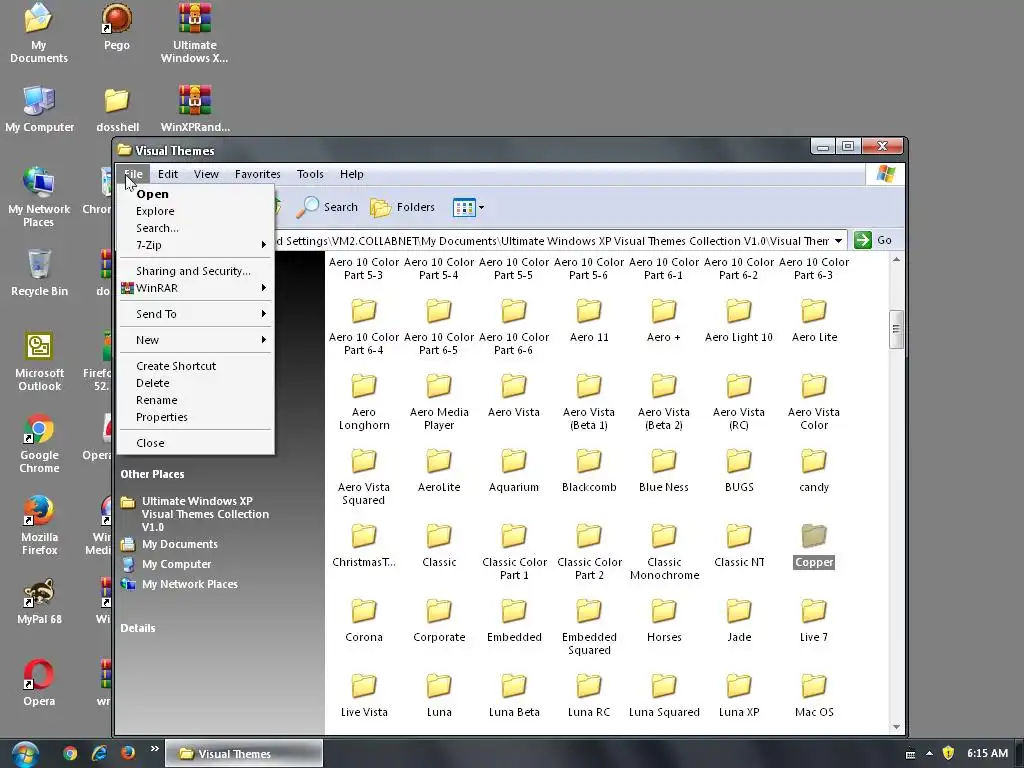The width and height of the screenshot is (1024, 768).
Task: Click the security shield tray icon
Action: click(x=948, y=753)
